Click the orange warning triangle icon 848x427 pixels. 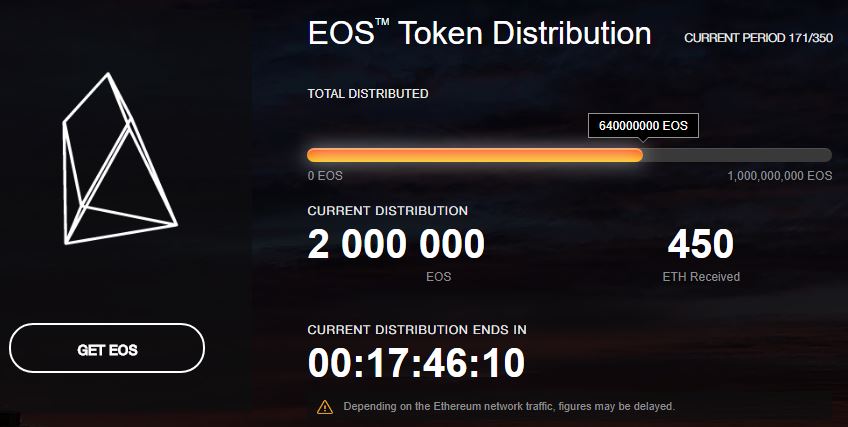(324, 406)
